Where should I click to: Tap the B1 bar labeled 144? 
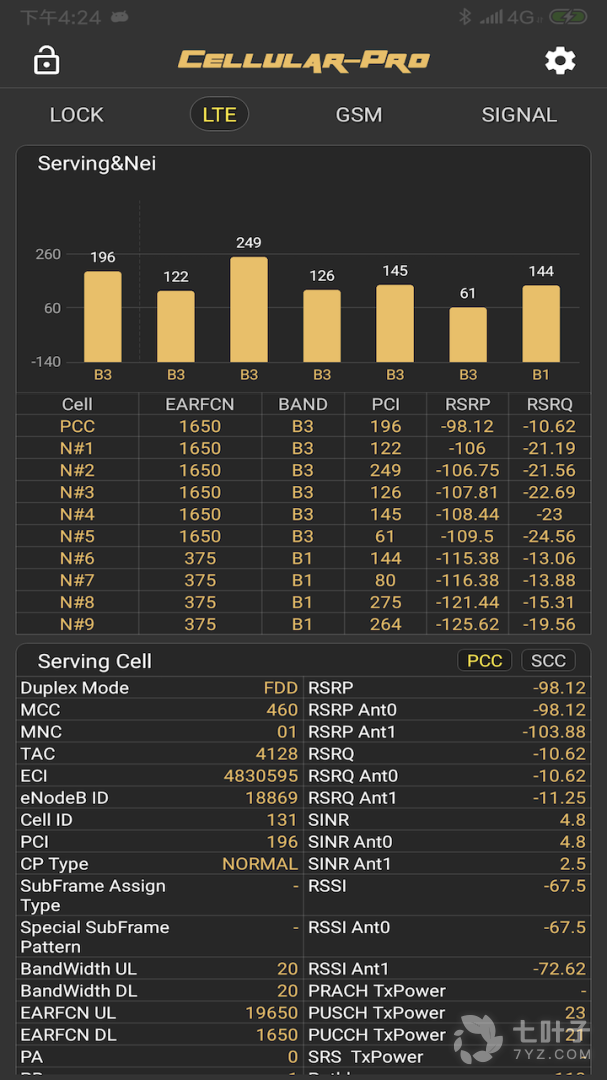(x=541, y=323)
